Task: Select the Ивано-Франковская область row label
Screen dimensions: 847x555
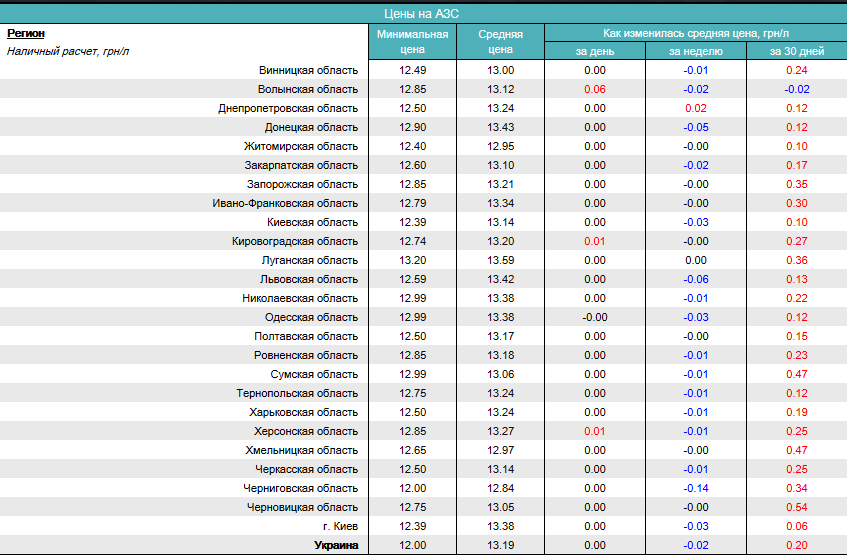Action: coord(285,203)
